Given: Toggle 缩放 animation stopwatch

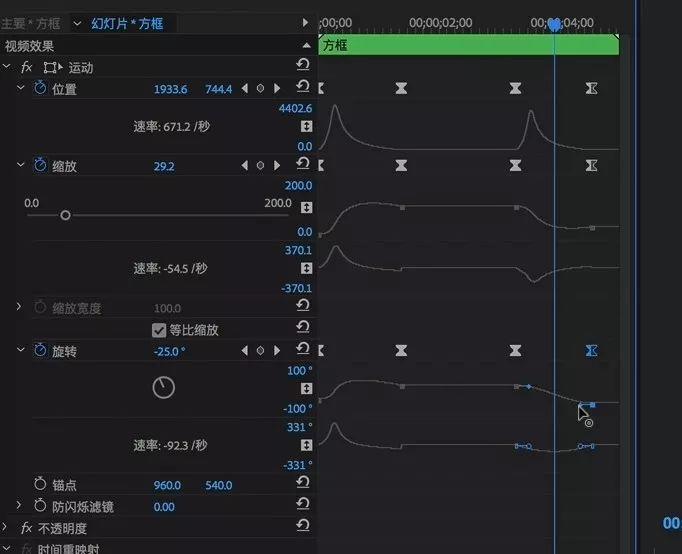Looking at the screenshot, I should point(40,165).
